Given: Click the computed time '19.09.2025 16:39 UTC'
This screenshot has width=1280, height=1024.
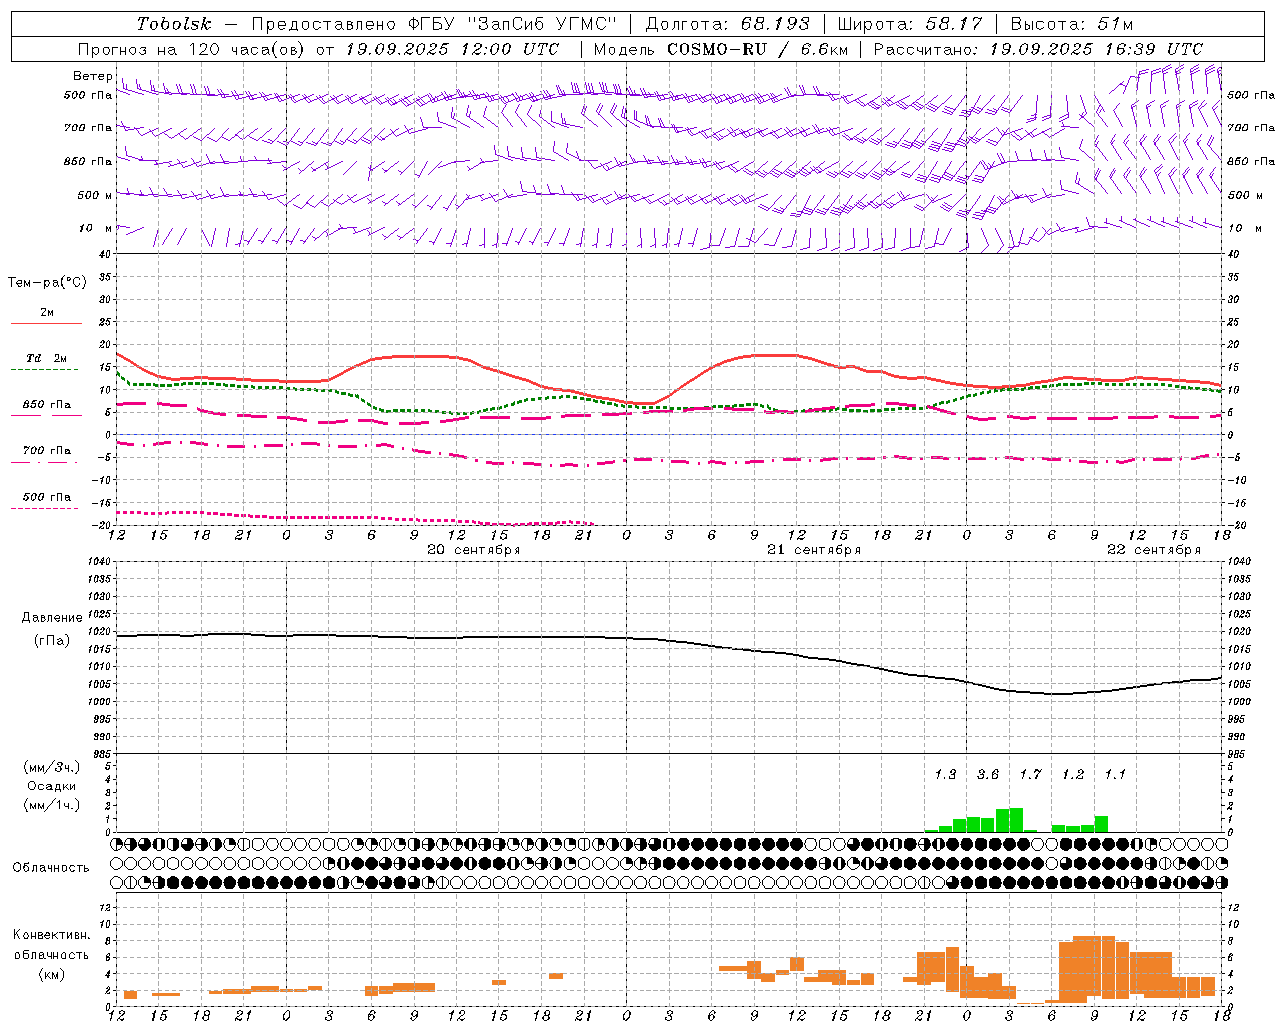Looking at the screenshot, I should click(x=1096, y=49).
